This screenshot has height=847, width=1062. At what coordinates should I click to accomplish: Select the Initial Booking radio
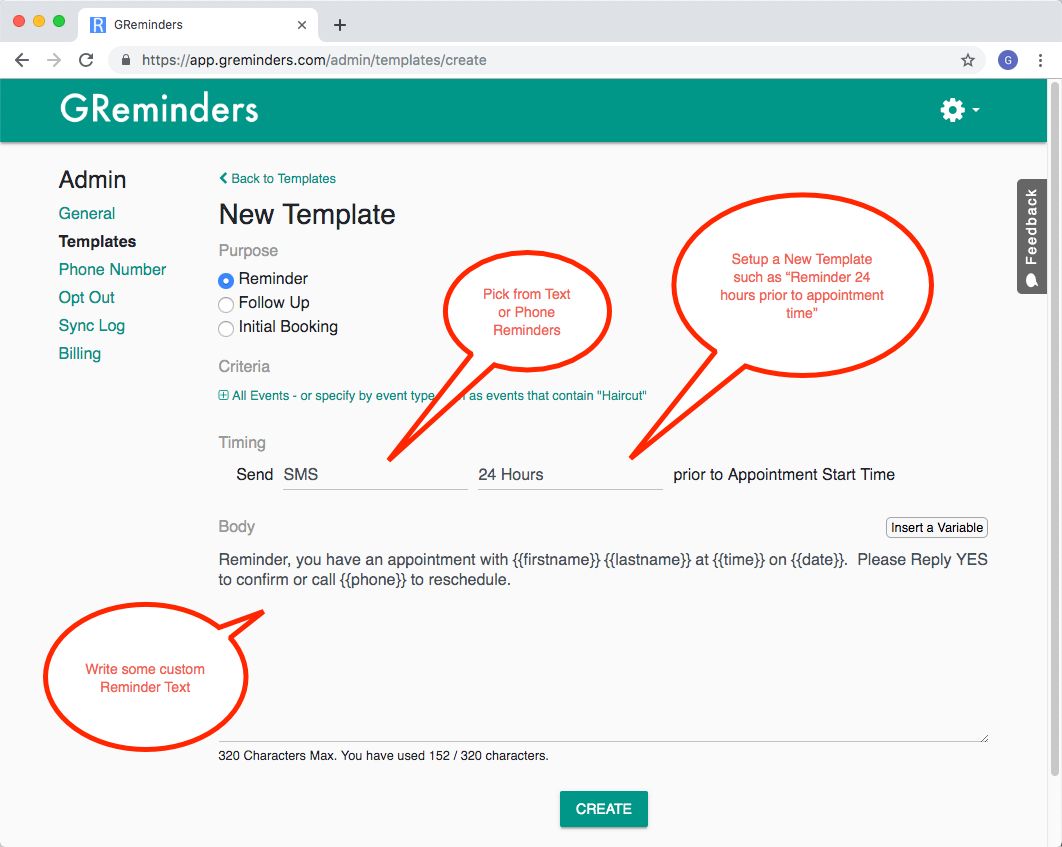tap(226, 328)
